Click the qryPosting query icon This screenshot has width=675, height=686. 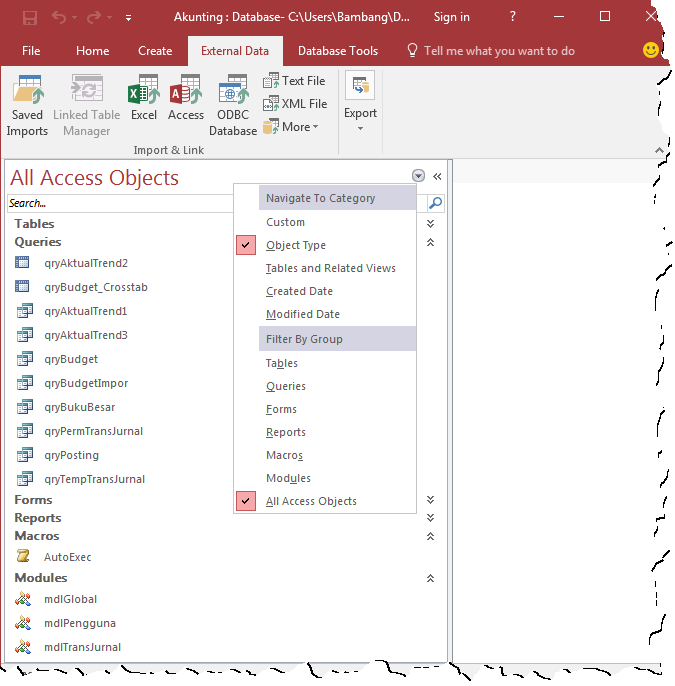tap(24, 455)
